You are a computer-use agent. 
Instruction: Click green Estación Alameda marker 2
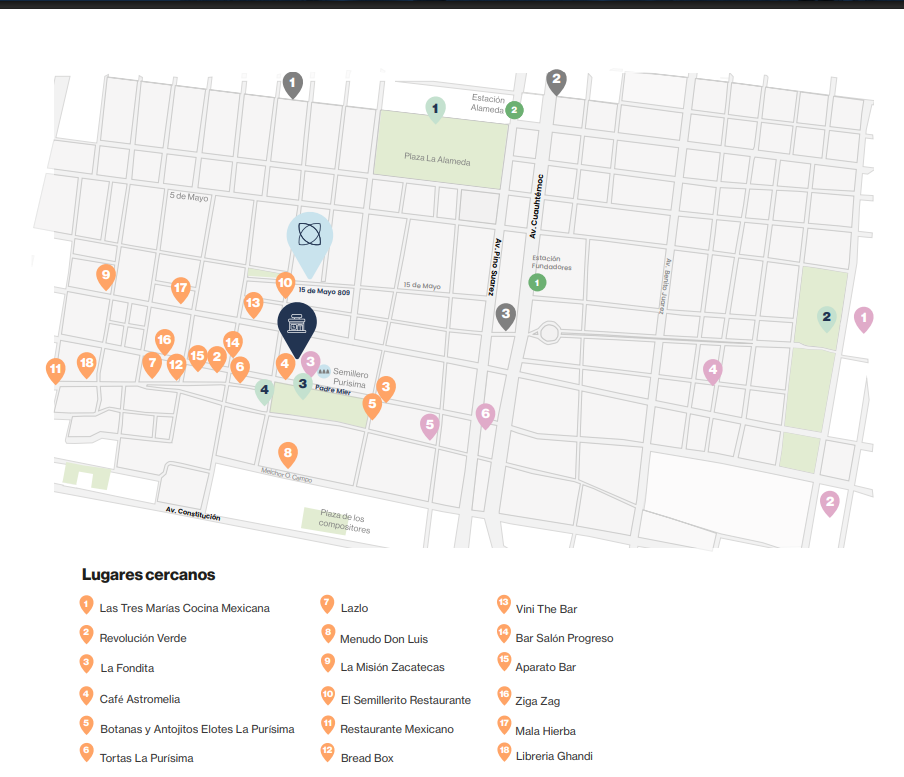514,110
